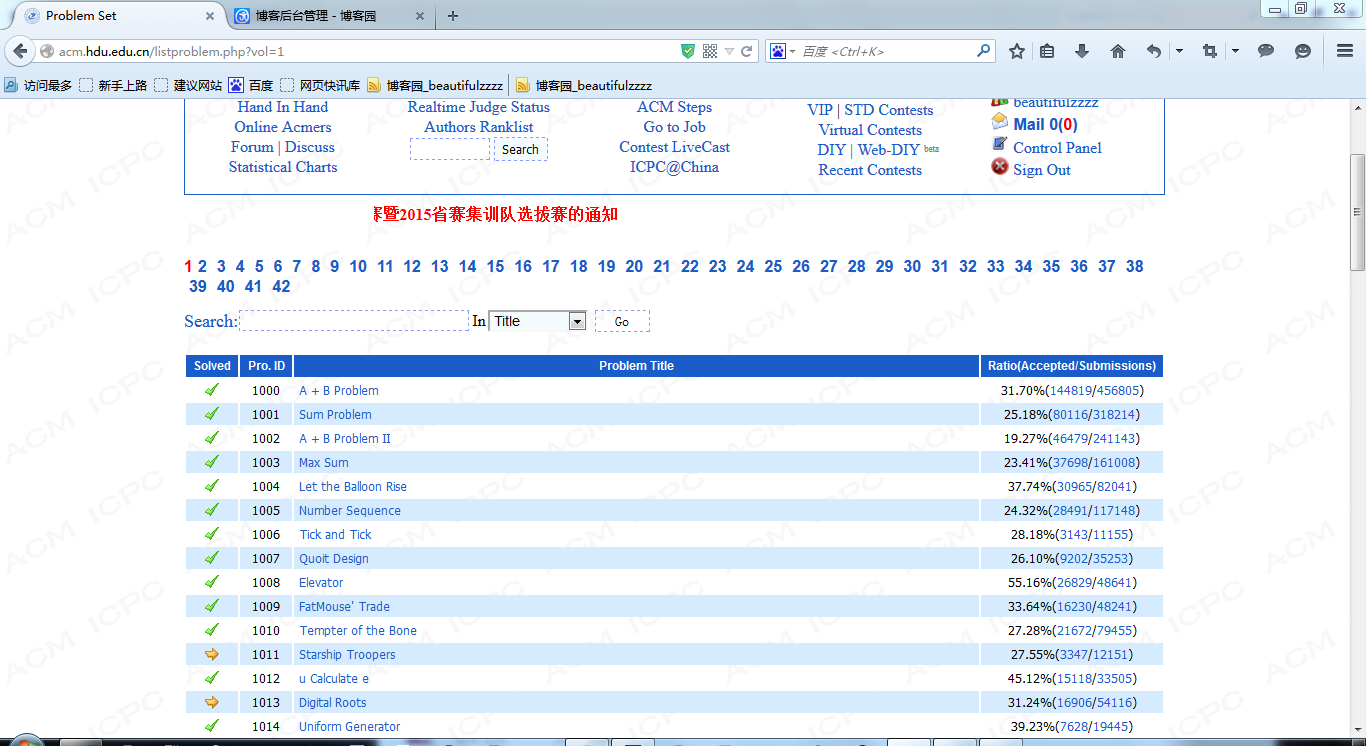Screen dimensions: 1366x746
Task: Click the red 2015 selection contest notice
Action: point(495,214)
